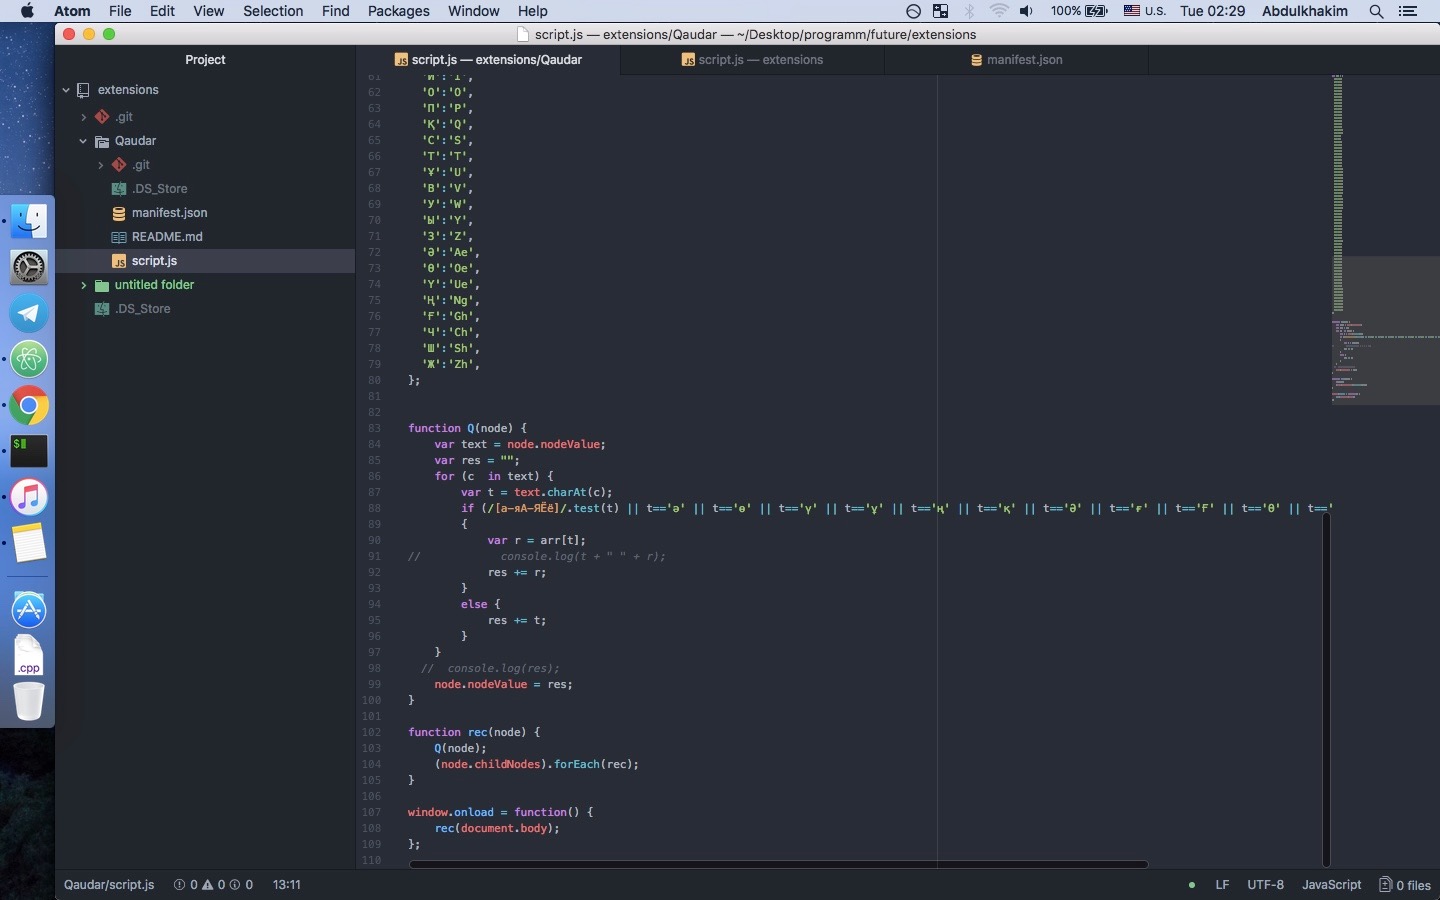Viewport: 1440px width, 900px height.
Task: Launch iTunes from the dock
Action: tap(29, 497)
